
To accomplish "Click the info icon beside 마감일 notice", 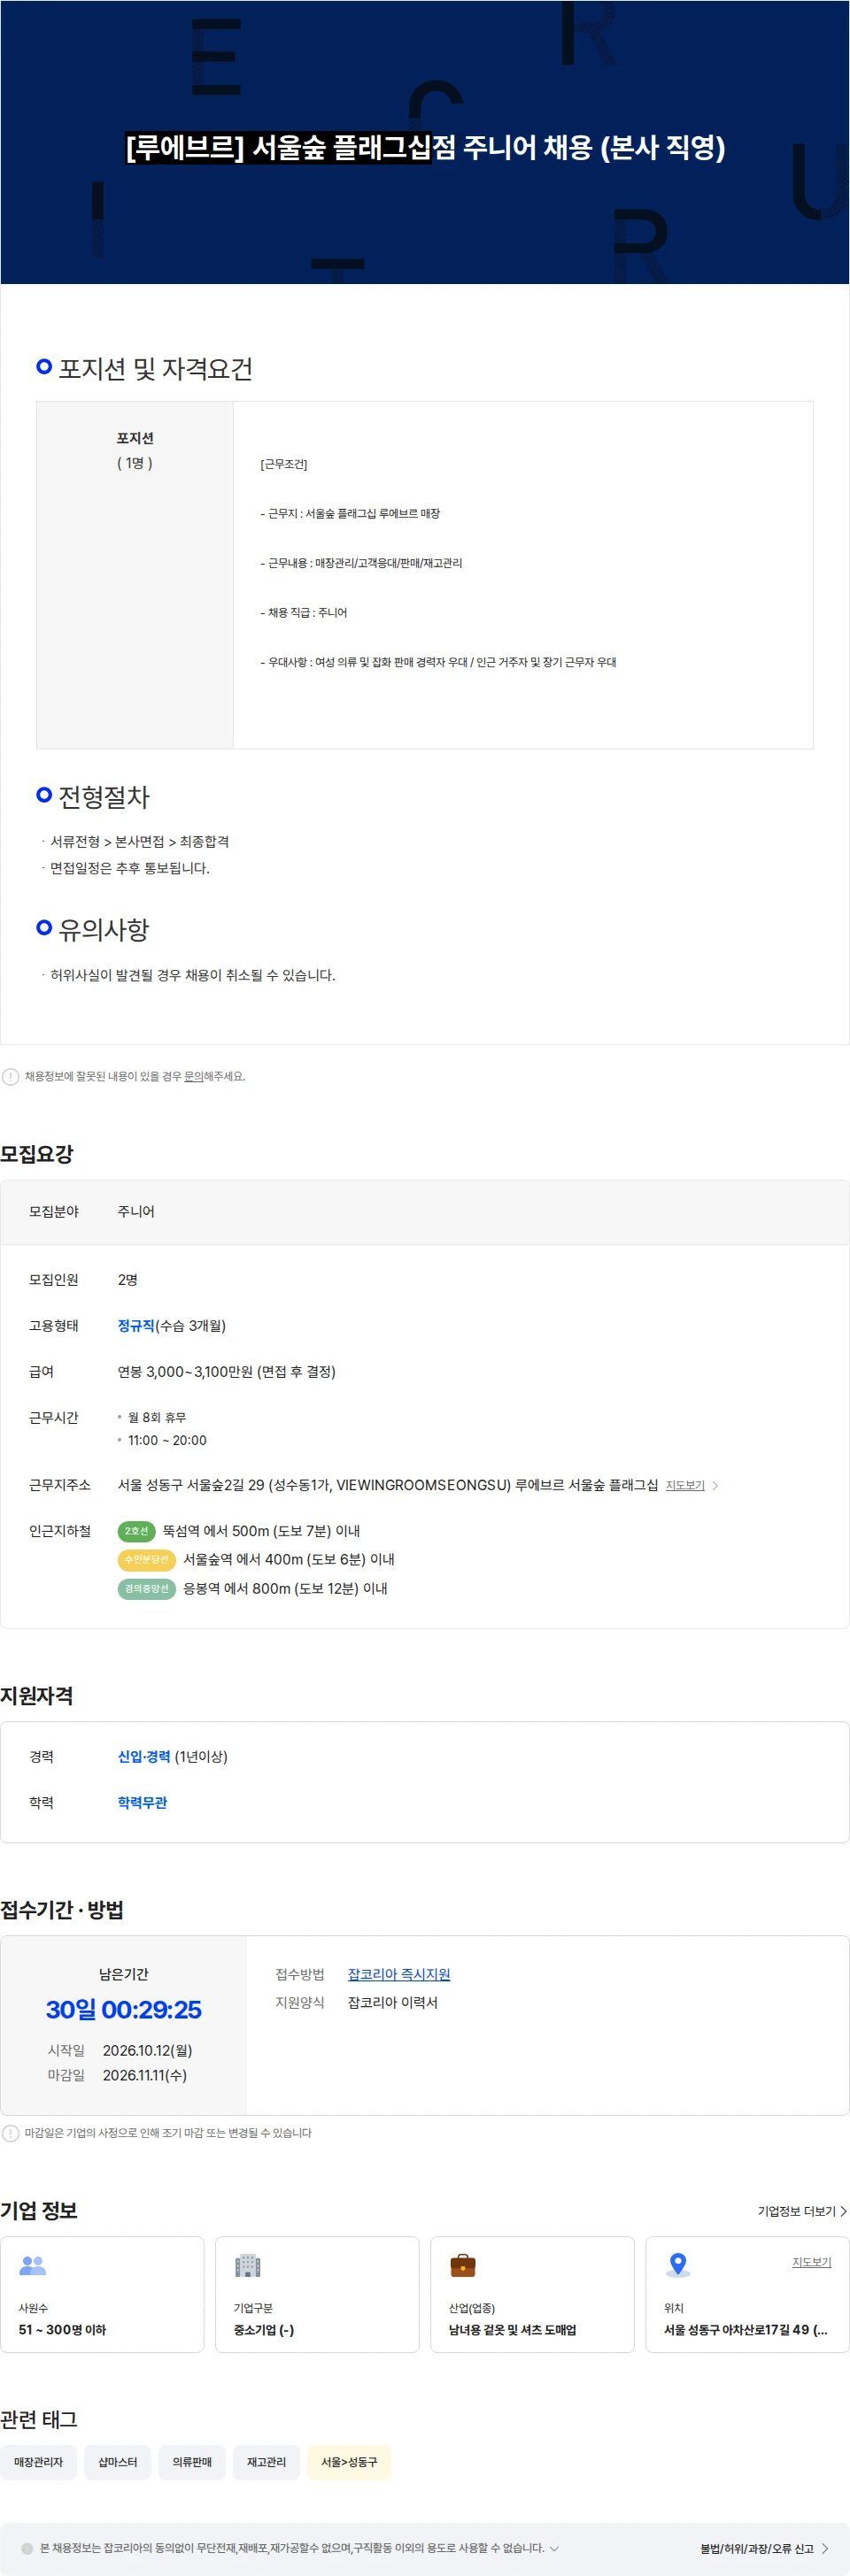I will click(10, 2133).
